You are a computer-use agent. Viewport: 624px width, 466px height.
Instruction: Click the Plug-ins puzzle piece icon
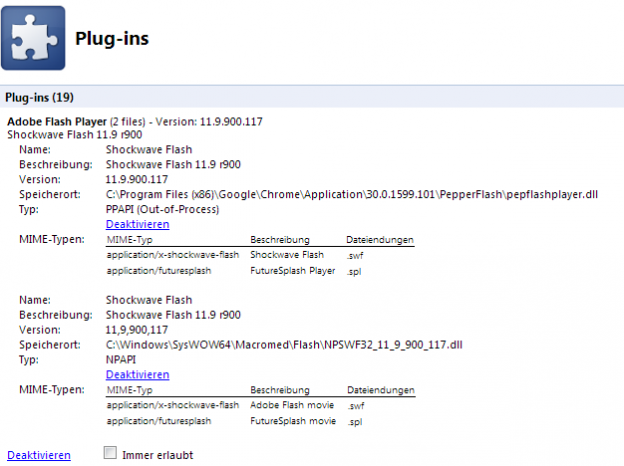coord(33,38)
